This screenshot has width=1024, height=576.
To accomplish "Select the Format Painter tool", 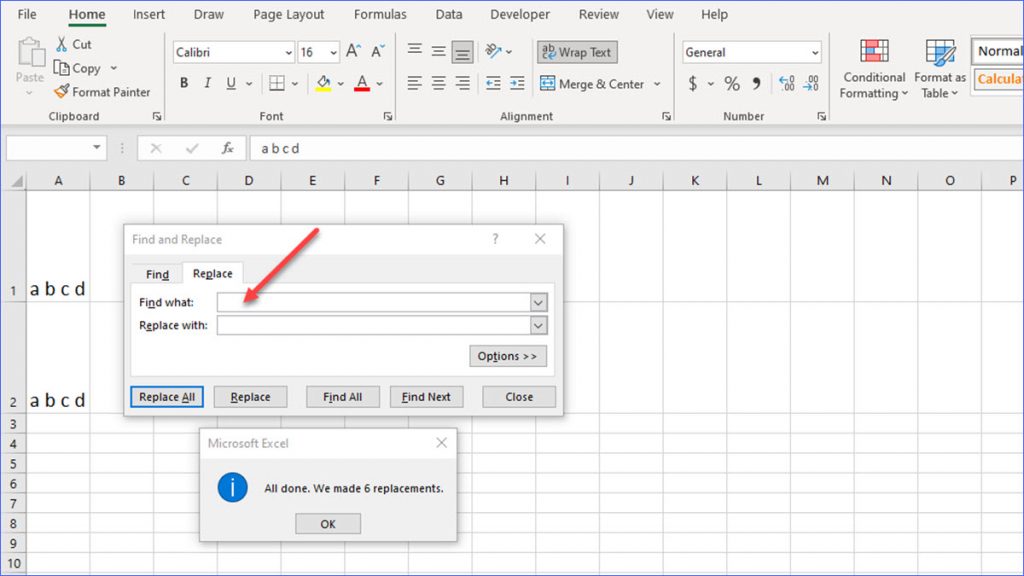I will [103, 91].
